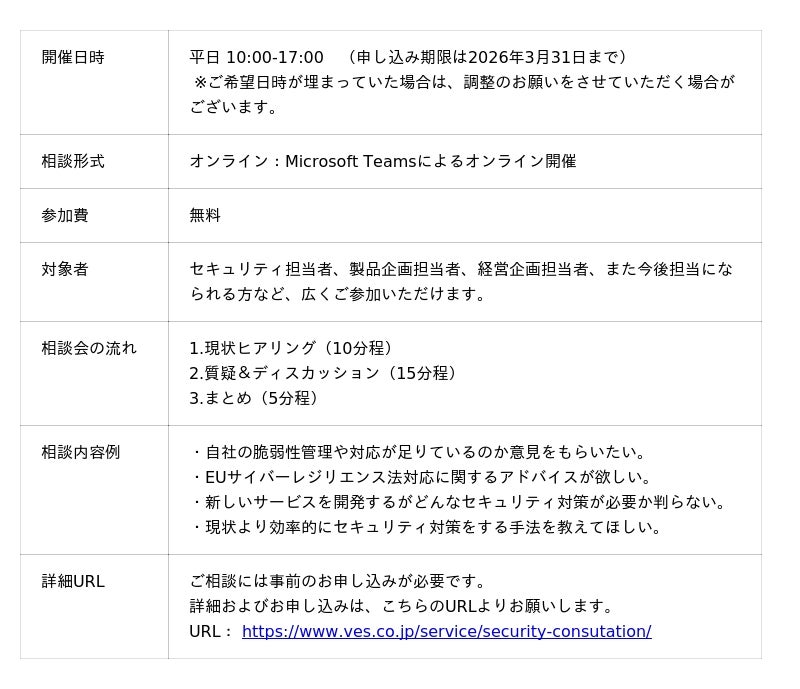The height and width of the screenshot is (689, 800).
Task: Click the 2.質疑＆ディスカッション step line
Action: click(326, 373)
